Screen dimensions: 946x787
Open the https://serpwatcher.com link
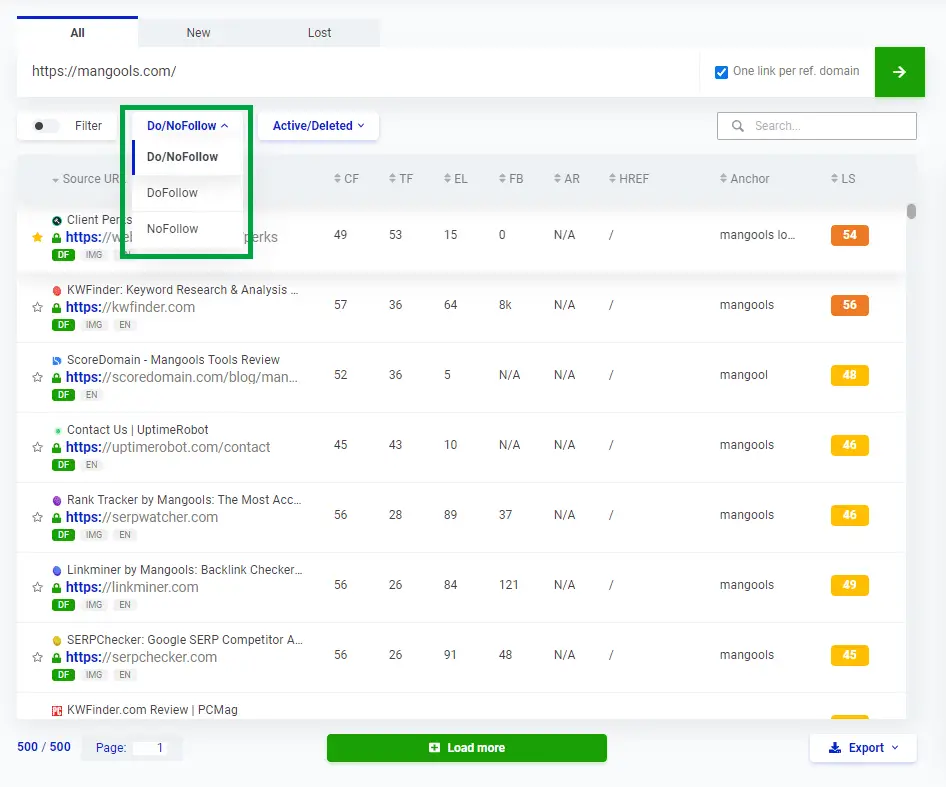142,517
